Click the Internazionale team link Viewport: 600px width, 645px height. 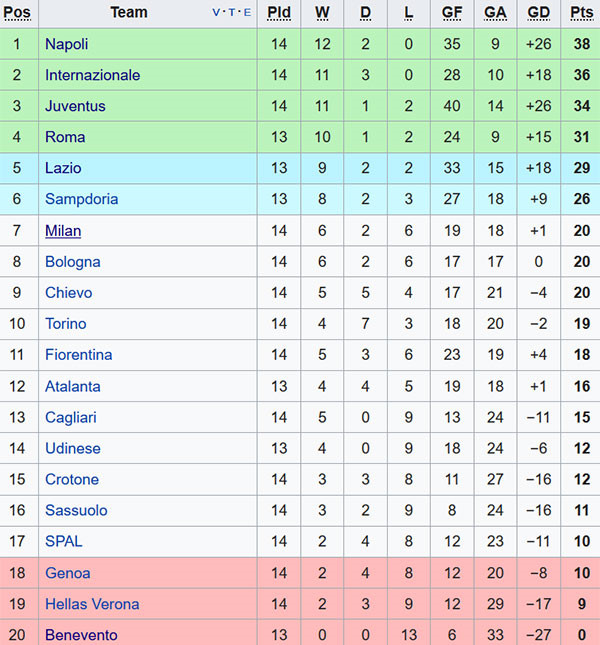click(92, 75)
